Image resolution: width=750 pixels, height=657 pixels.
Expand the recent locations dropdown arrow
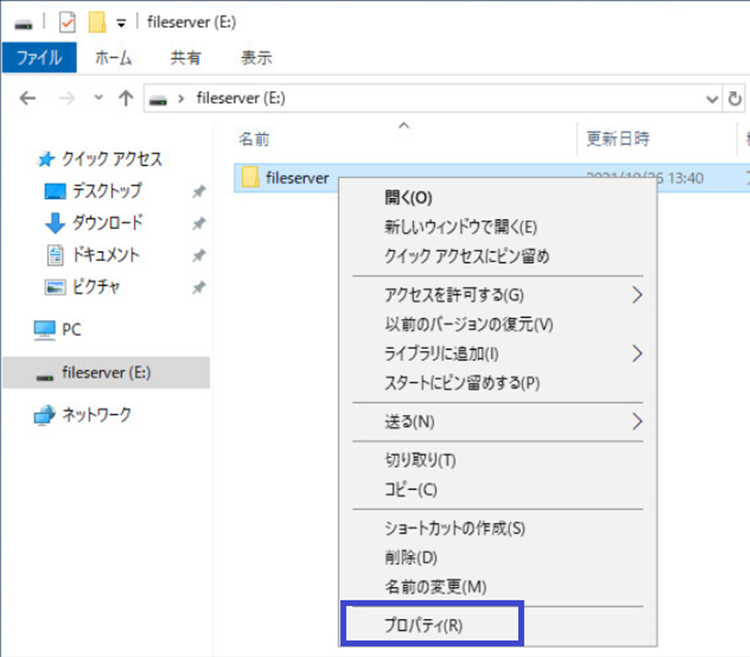[x=98, y=99]
